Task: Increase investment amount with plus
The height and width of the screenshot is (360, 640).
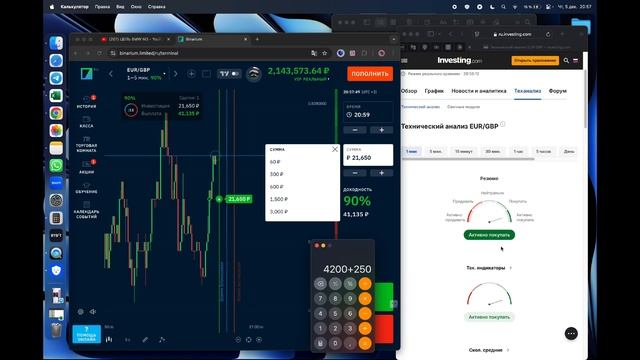Action: pos(382,173)
